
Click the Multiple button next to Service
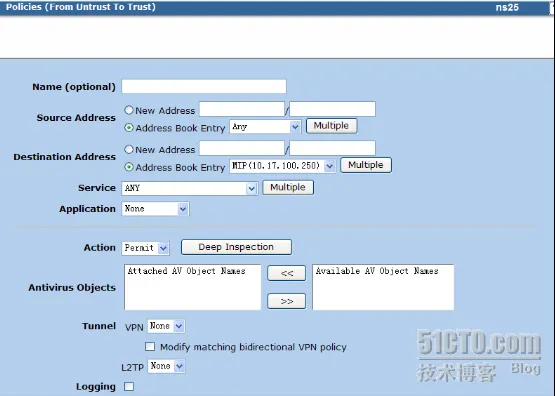pyautogui.click(x=288, y=187)
